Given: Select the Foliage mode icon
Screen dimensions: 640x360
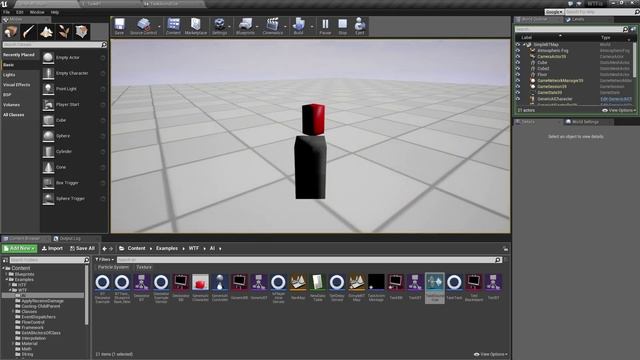Looking at the screenshot, I should (64, 32).
